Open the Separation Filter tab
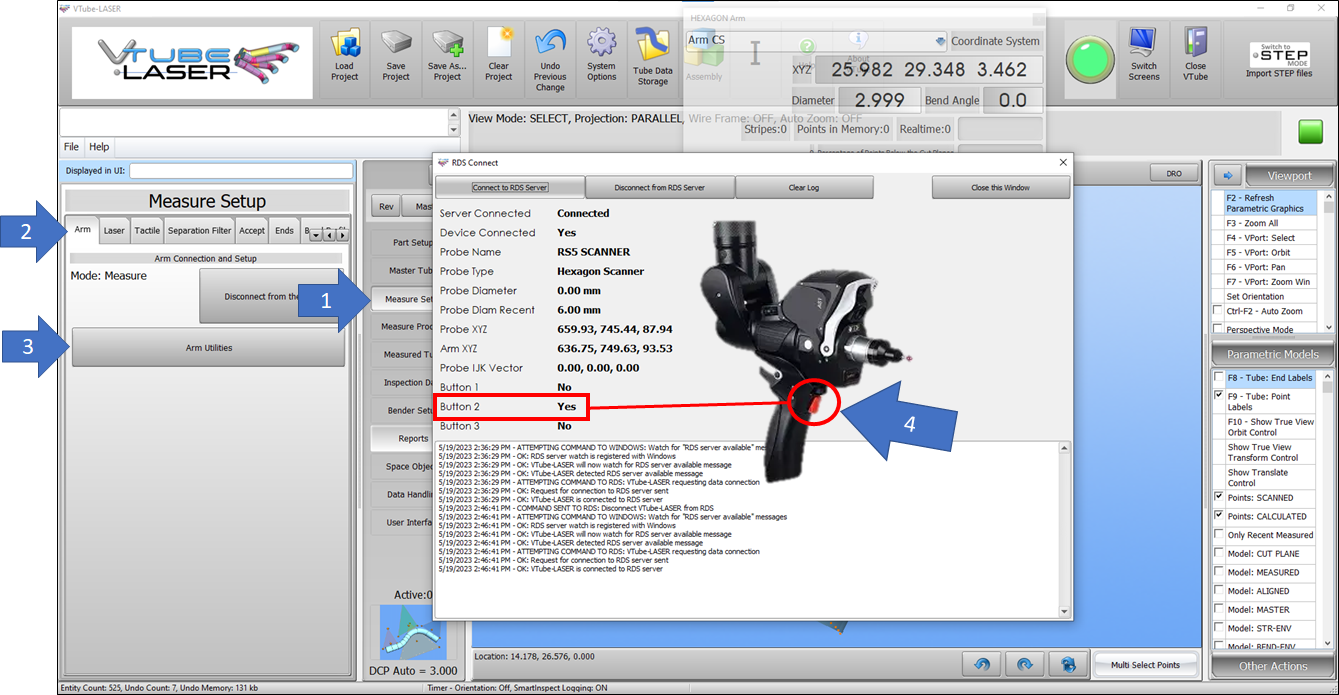1339x695 pixels. pos(199,231)
